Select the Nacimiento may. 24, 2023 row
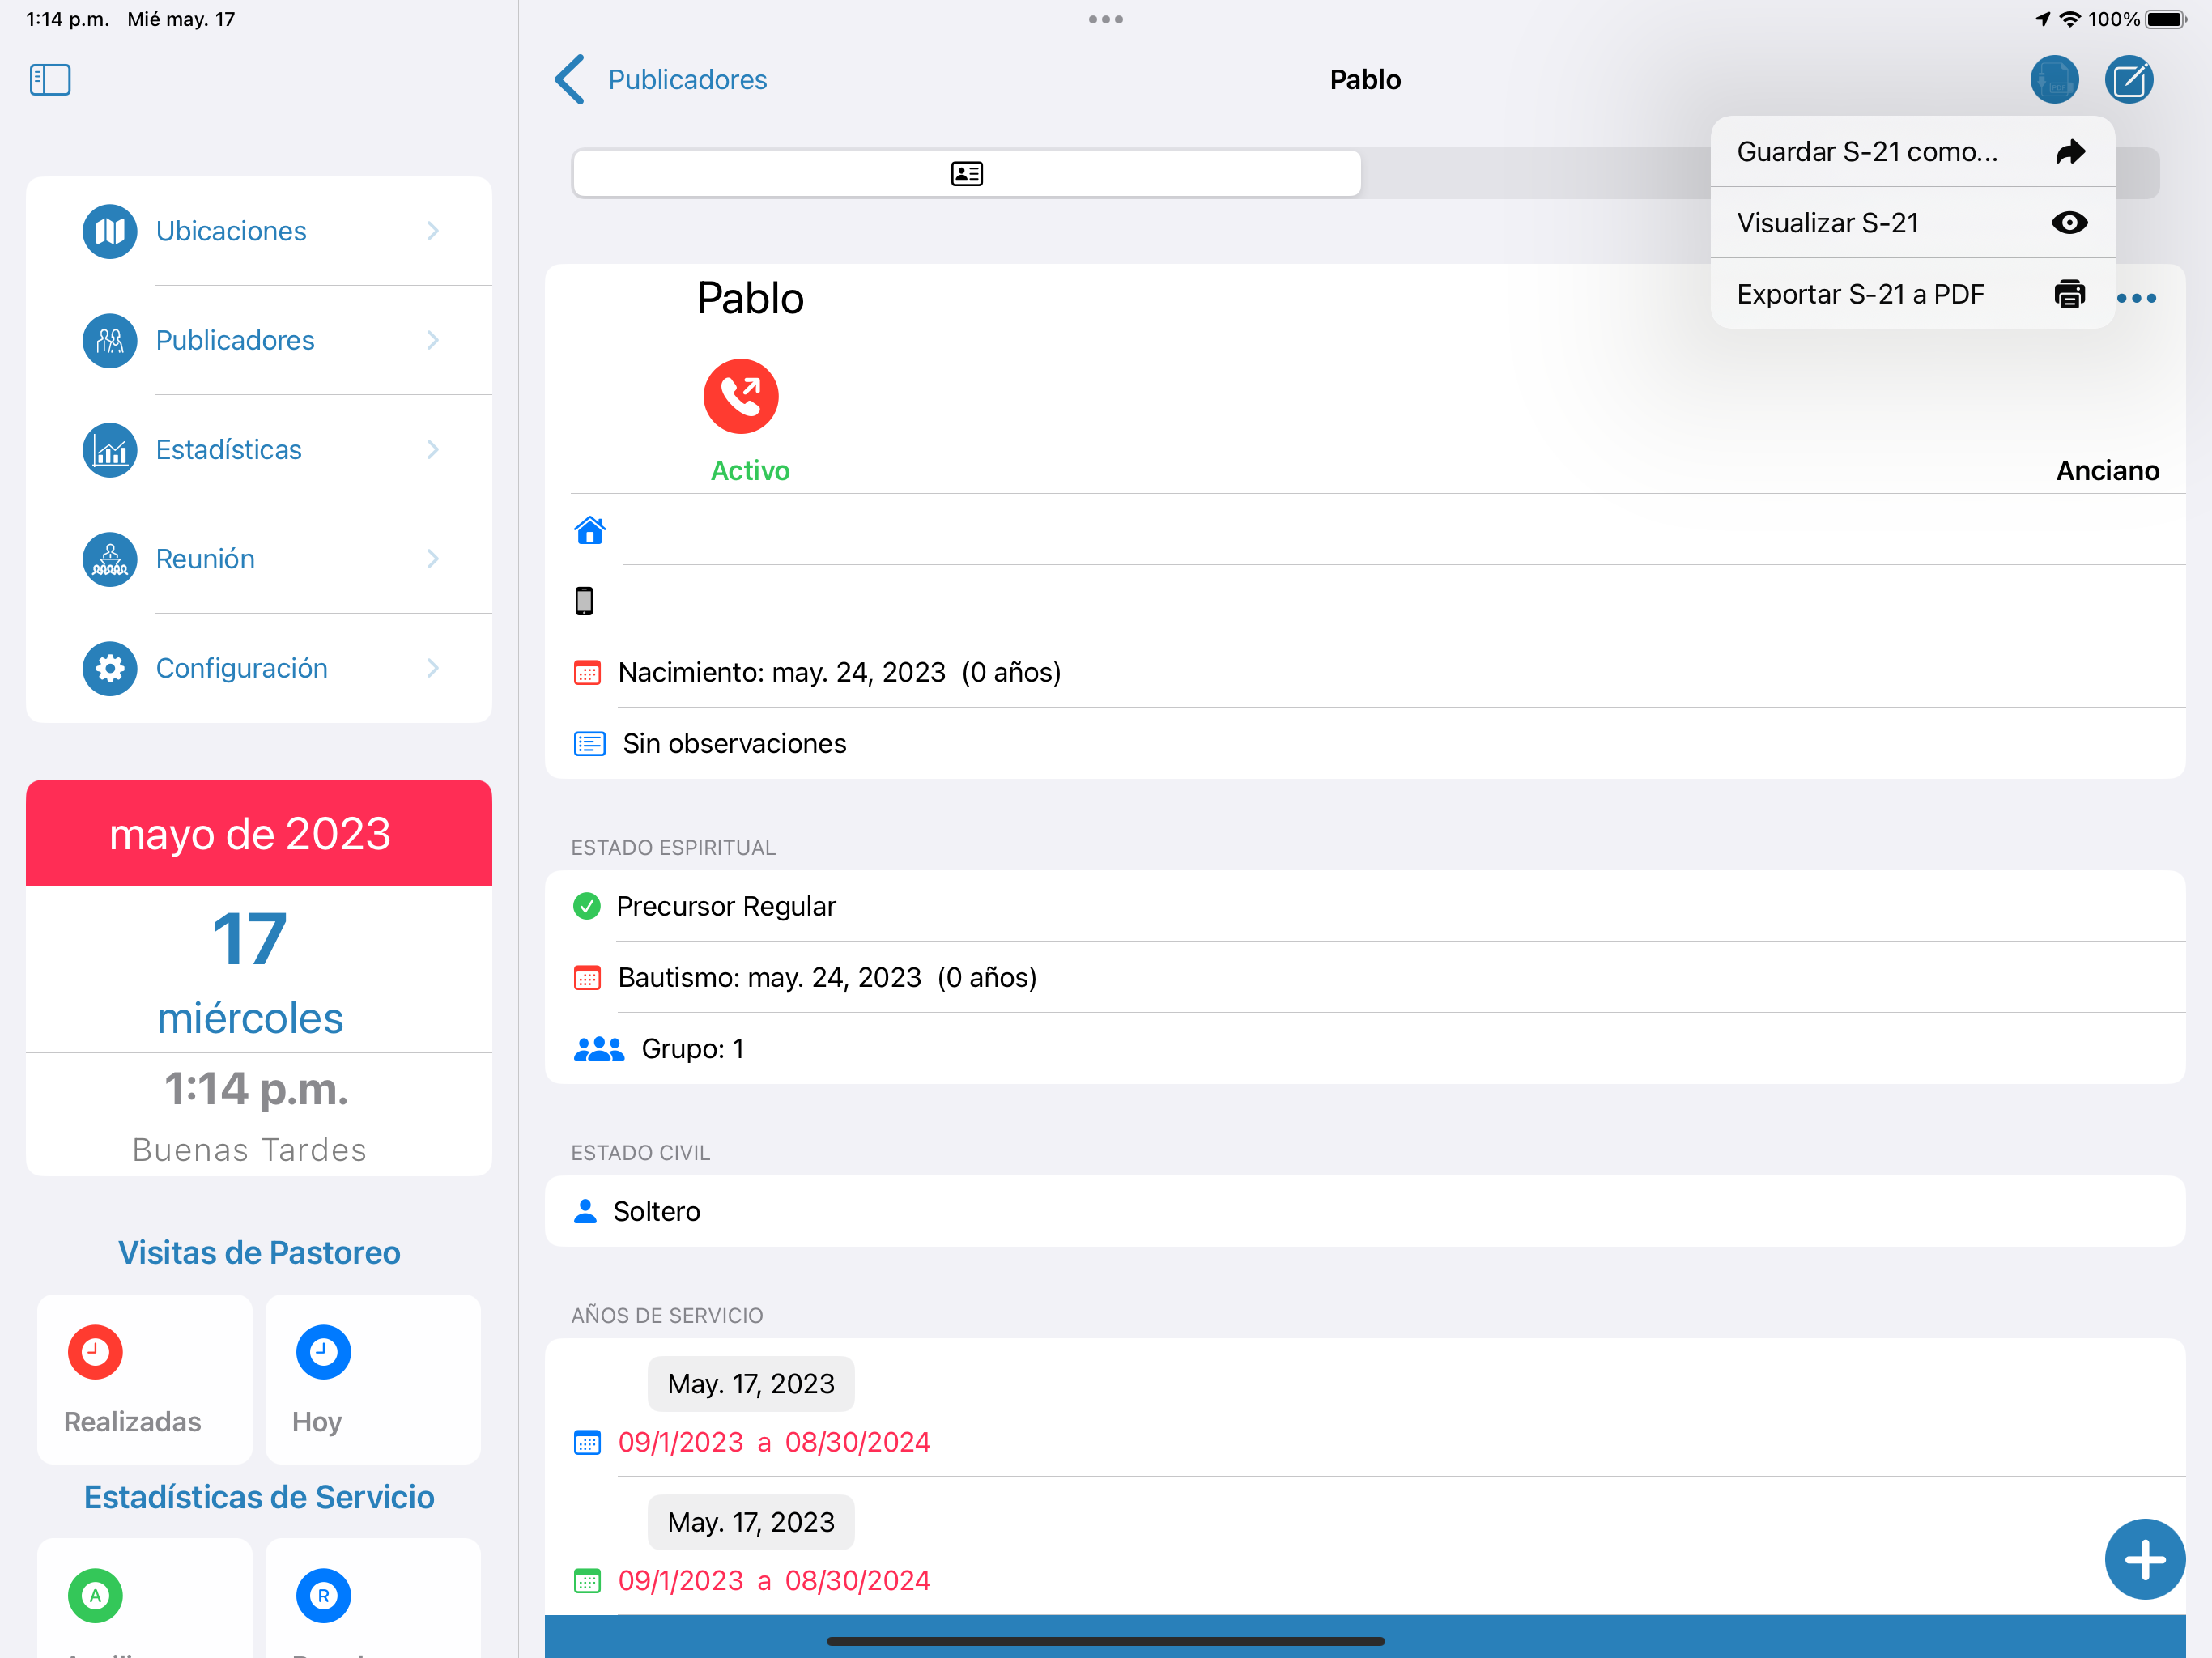The image size is (2212, 1658). point(1365,672)
